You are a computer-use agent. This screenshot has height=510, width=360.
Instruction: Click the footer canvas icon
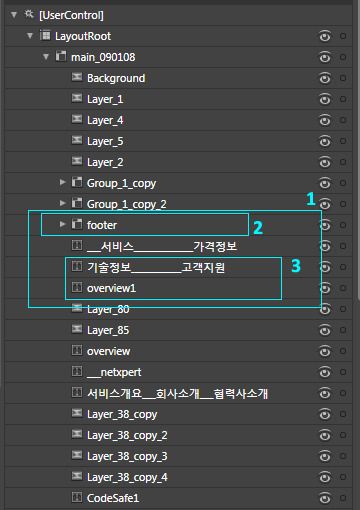[x=77, y=224]
